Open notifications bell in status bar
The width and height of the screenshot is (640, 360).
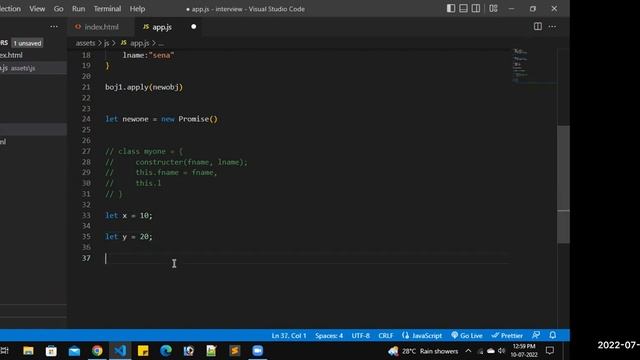pyautogui.click(x=553, y=335)
